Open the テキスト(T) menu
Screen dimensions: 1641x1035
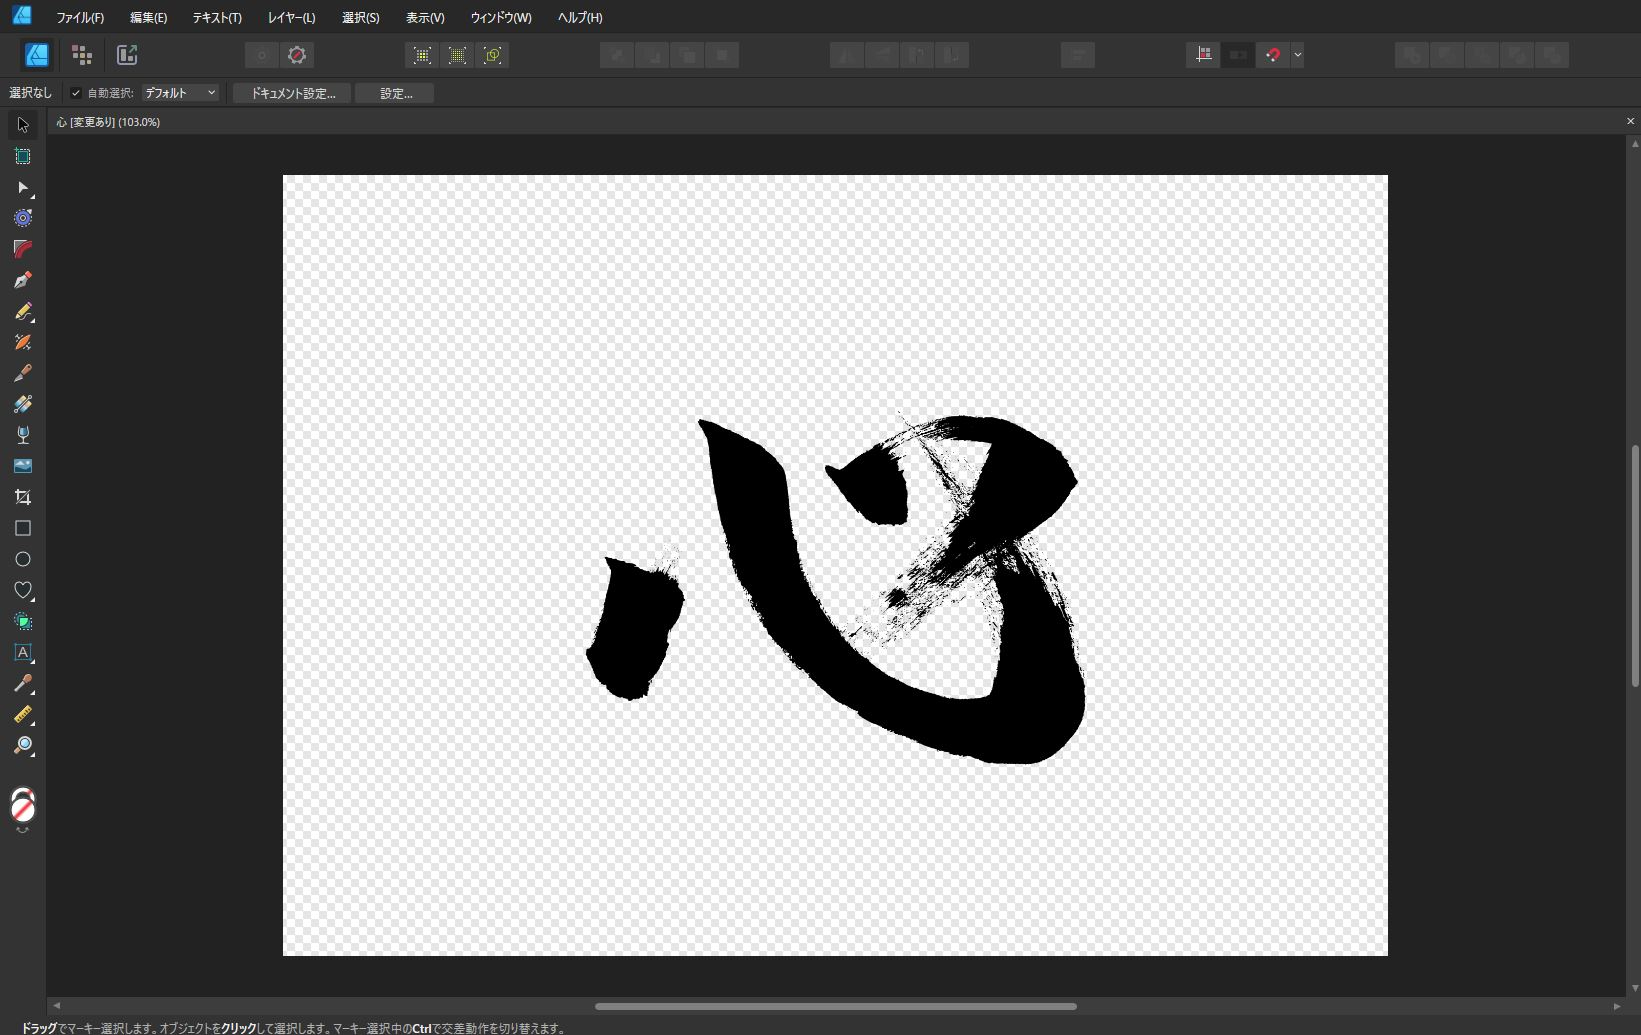217,18
